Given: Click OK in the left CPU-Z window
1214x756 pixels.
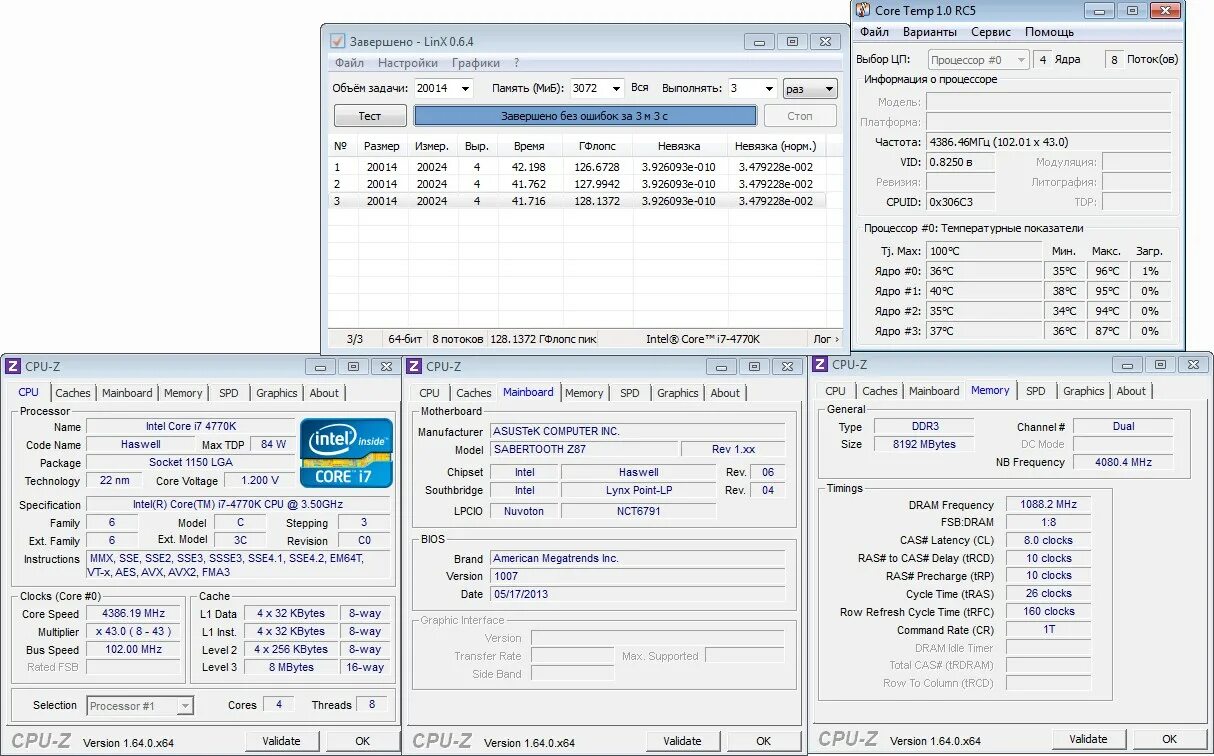Looking at the screenshot, I should [x=362, y=741].
